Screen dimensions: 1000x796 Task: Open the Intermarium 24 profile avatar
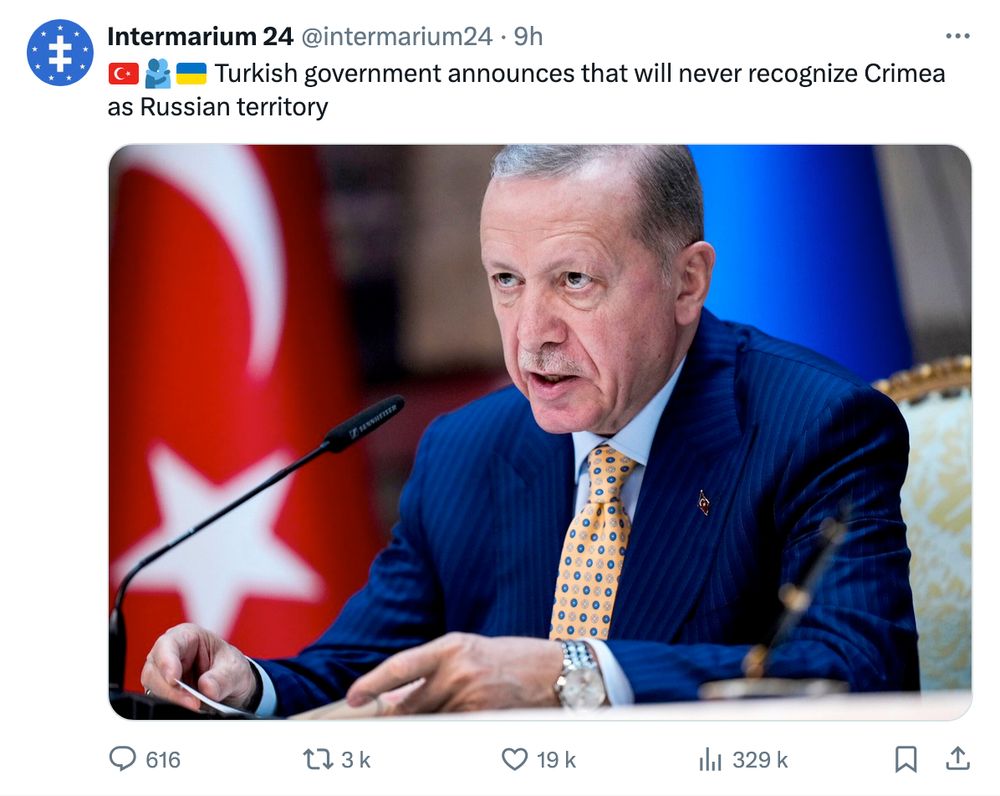tap(60, 52)
